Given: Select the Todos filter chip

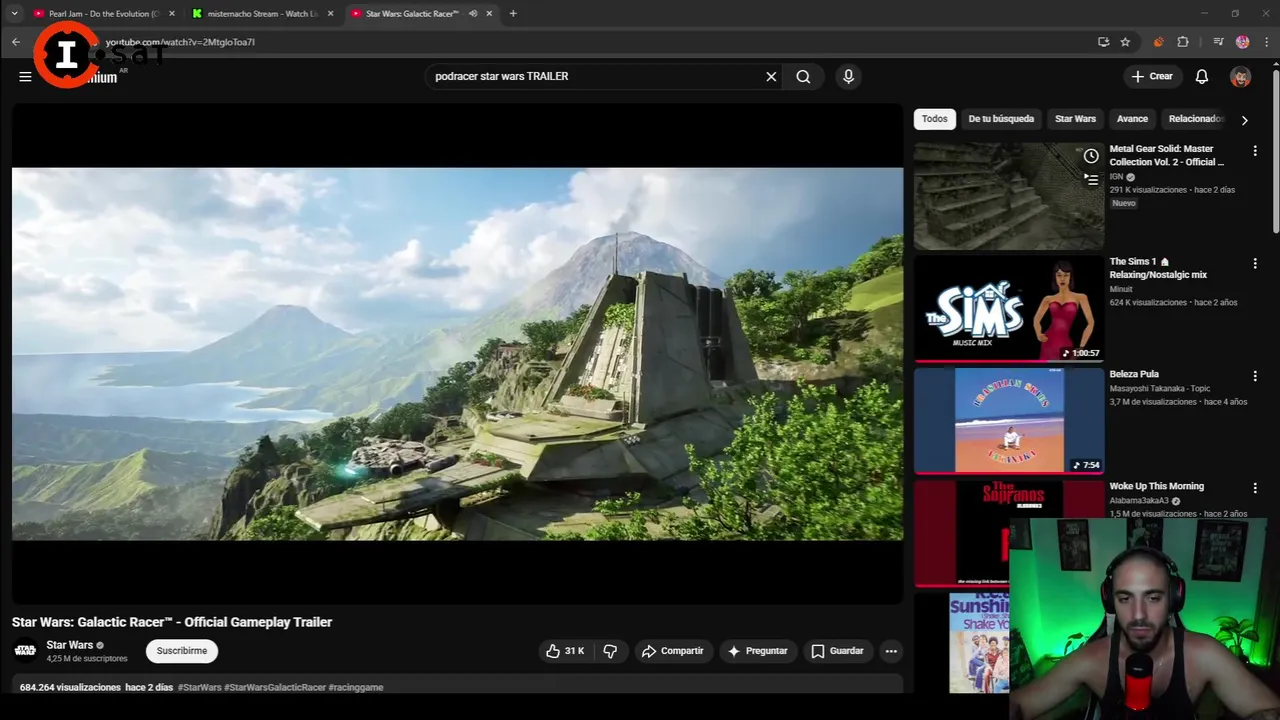Looking at the screenshot, I should click(935, 119).
